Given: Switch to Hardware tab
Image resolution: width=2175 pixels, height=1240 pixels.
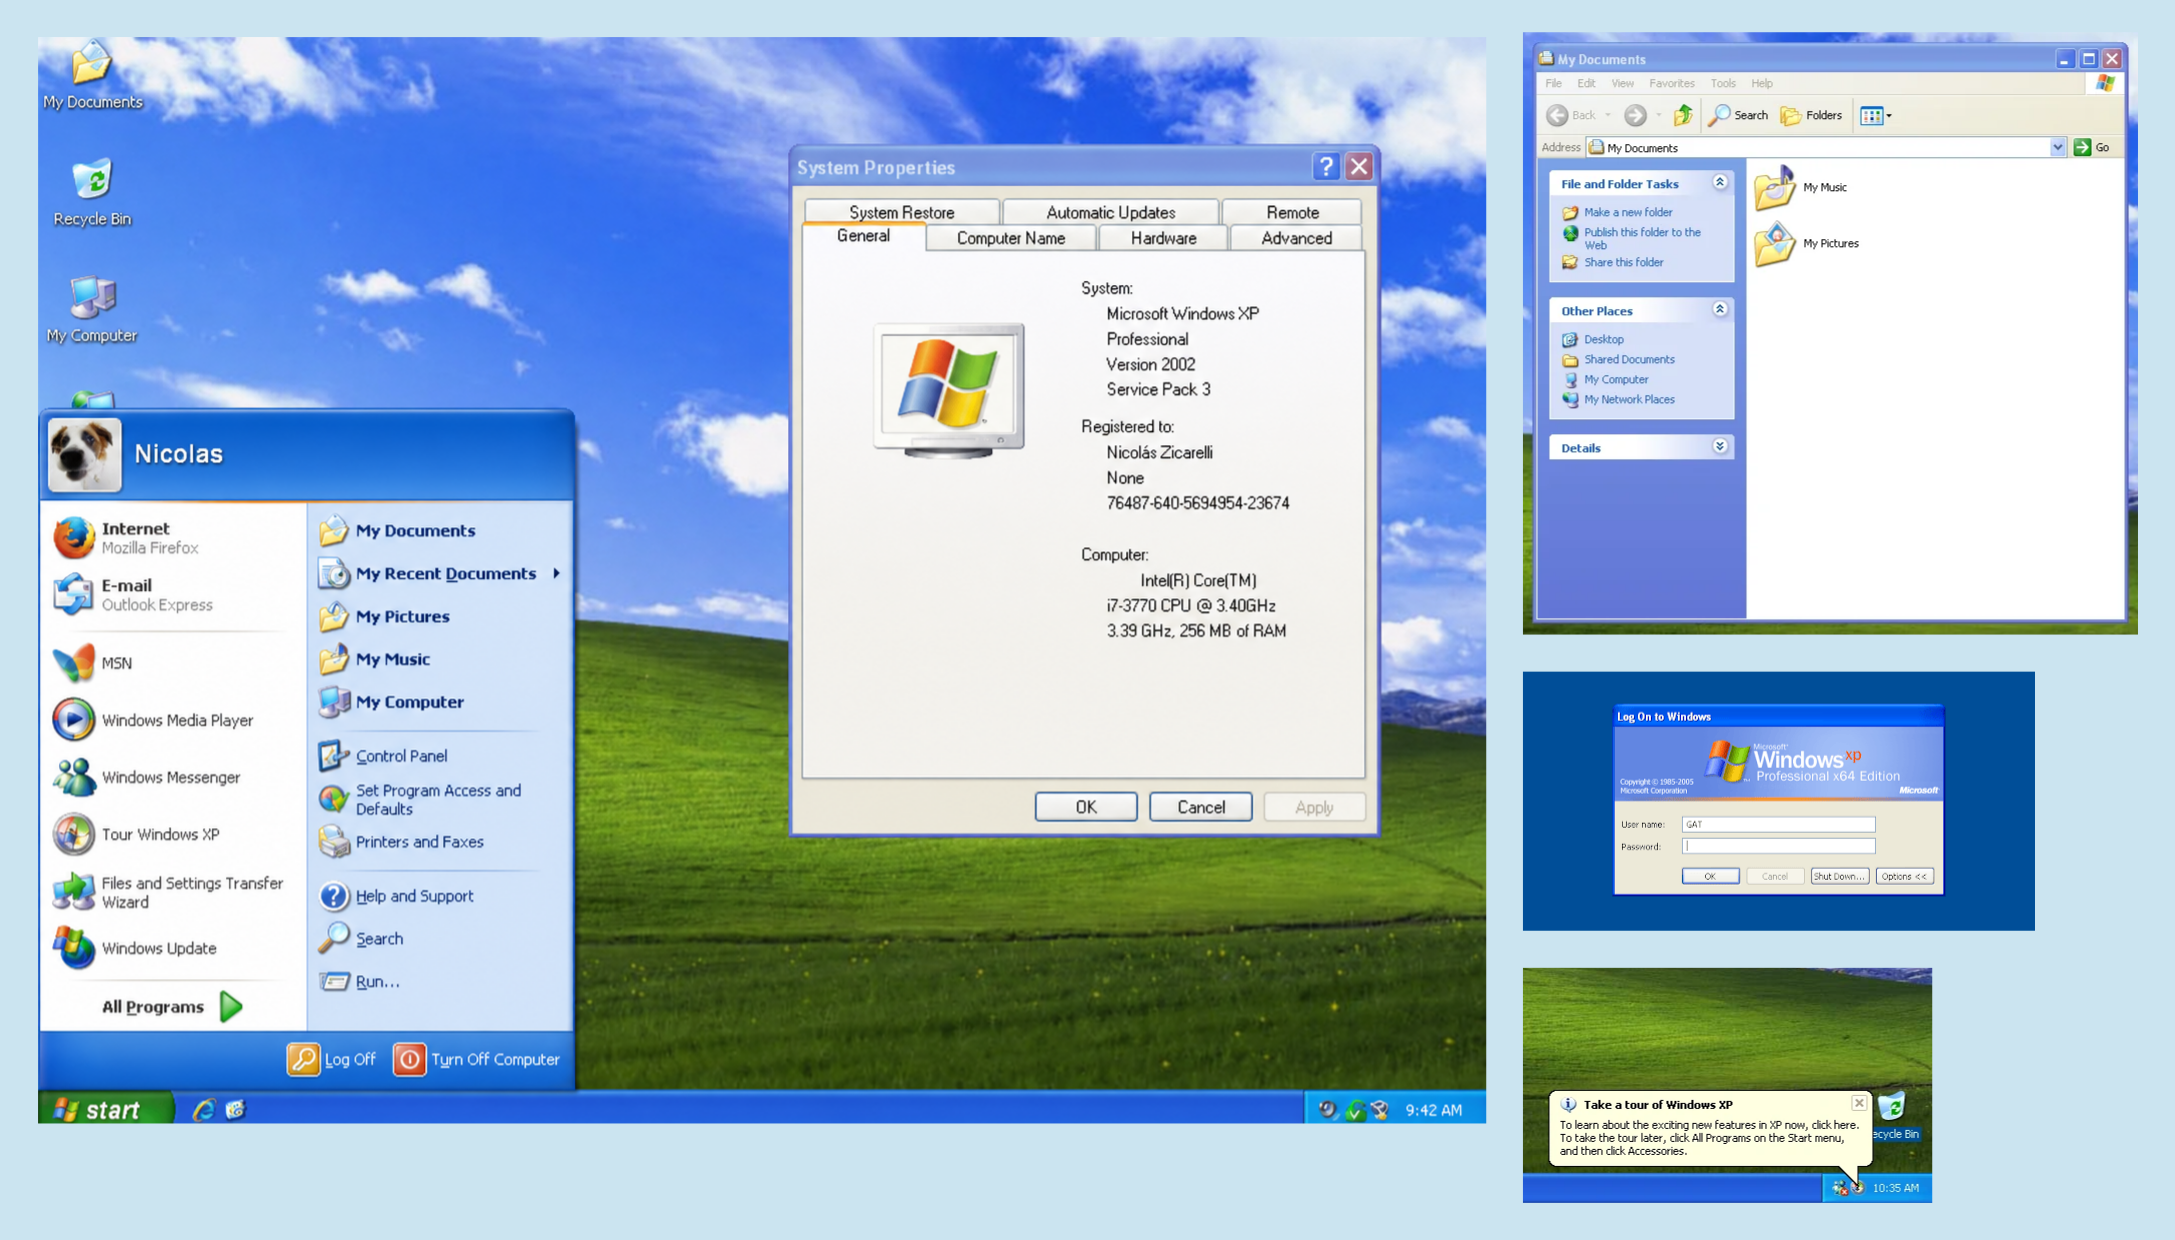Looking at the screenshot, I should click(1163, 238).
